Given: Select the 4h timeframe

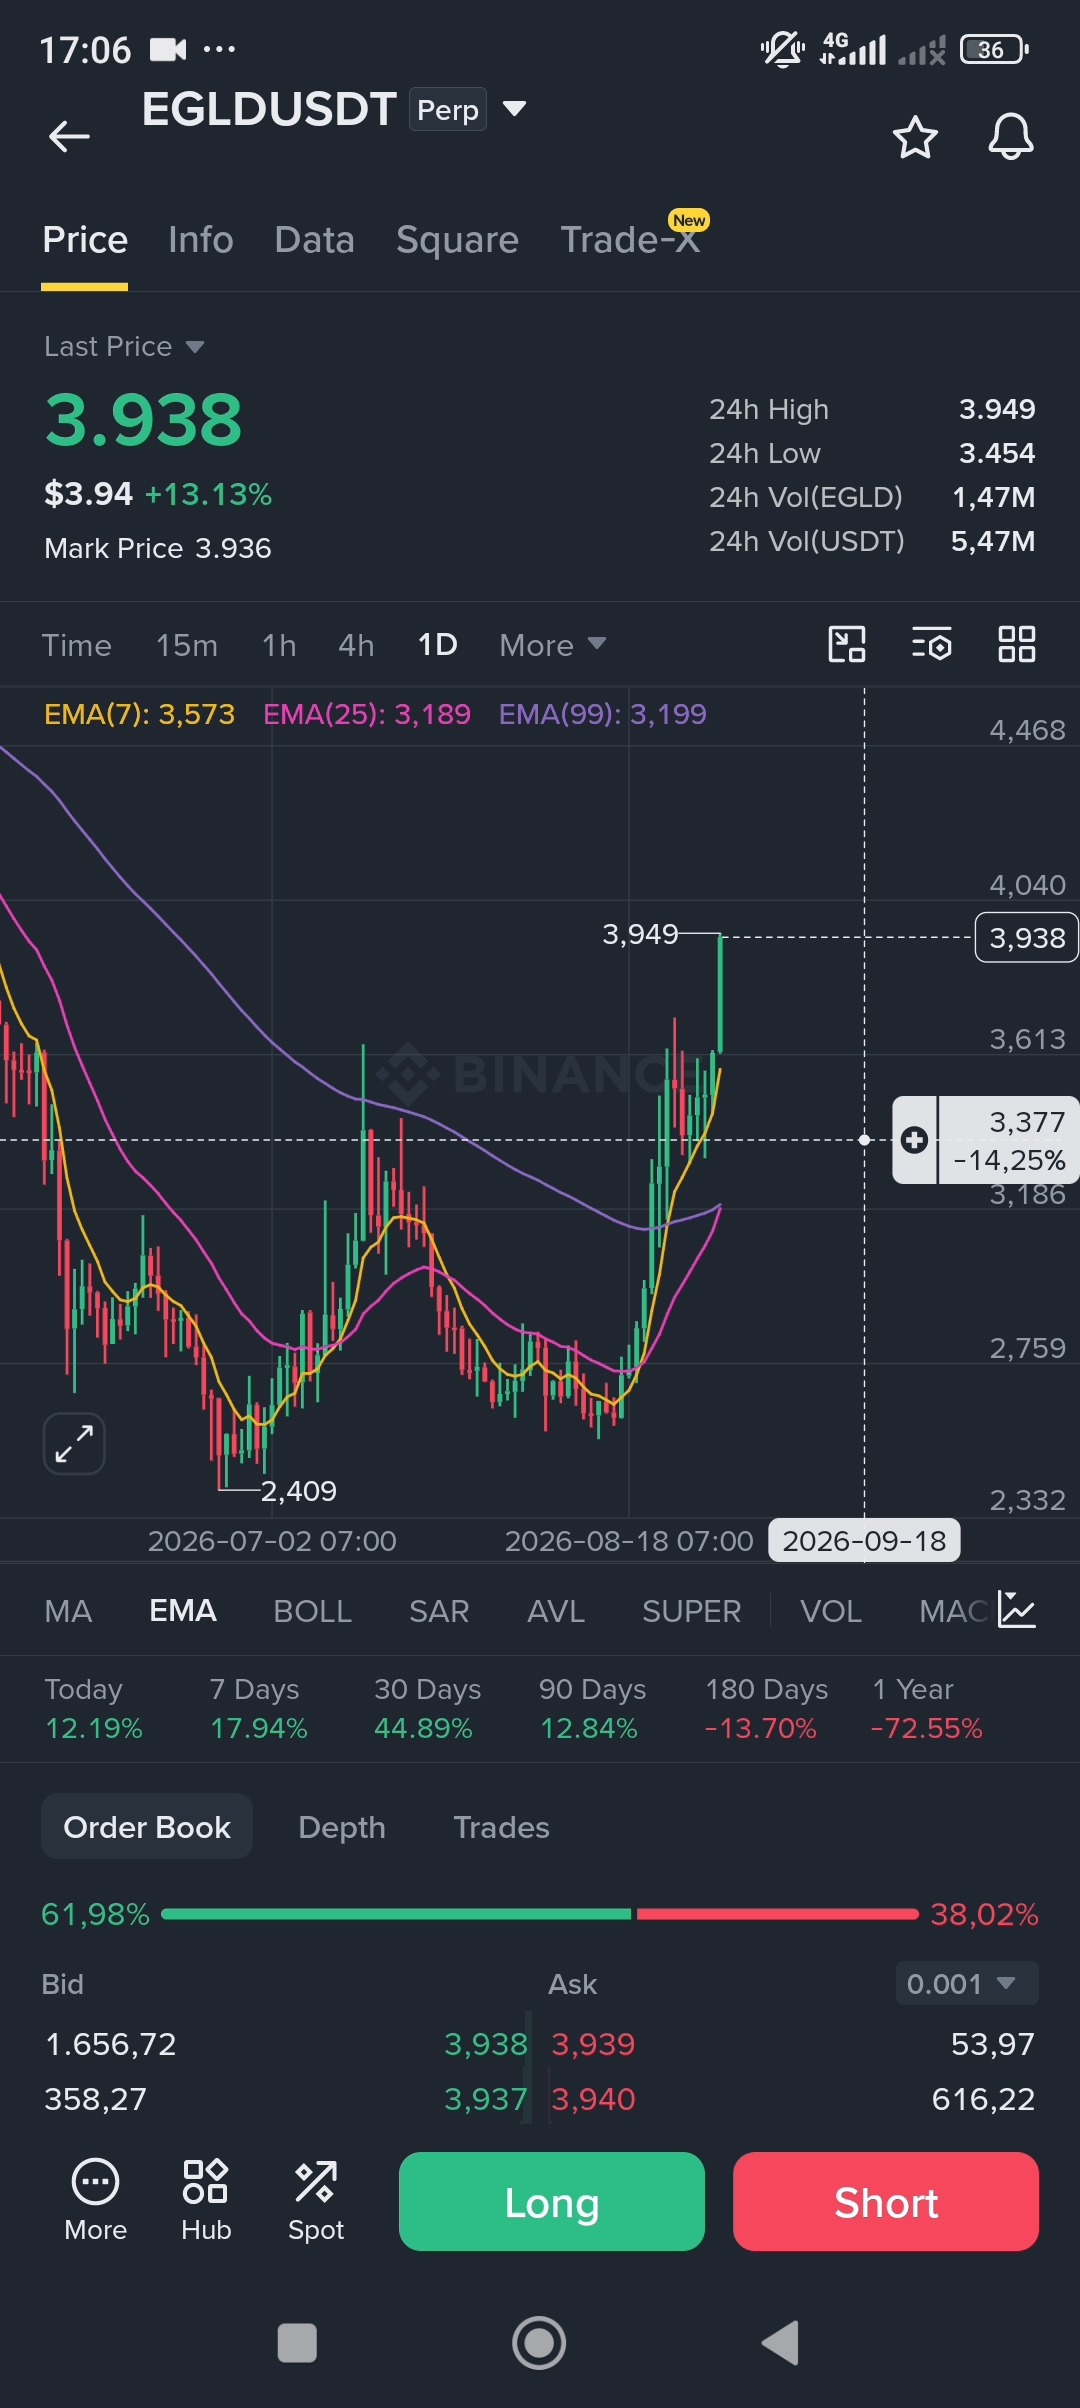Looking at the screenshot, I should coord(356,645).
